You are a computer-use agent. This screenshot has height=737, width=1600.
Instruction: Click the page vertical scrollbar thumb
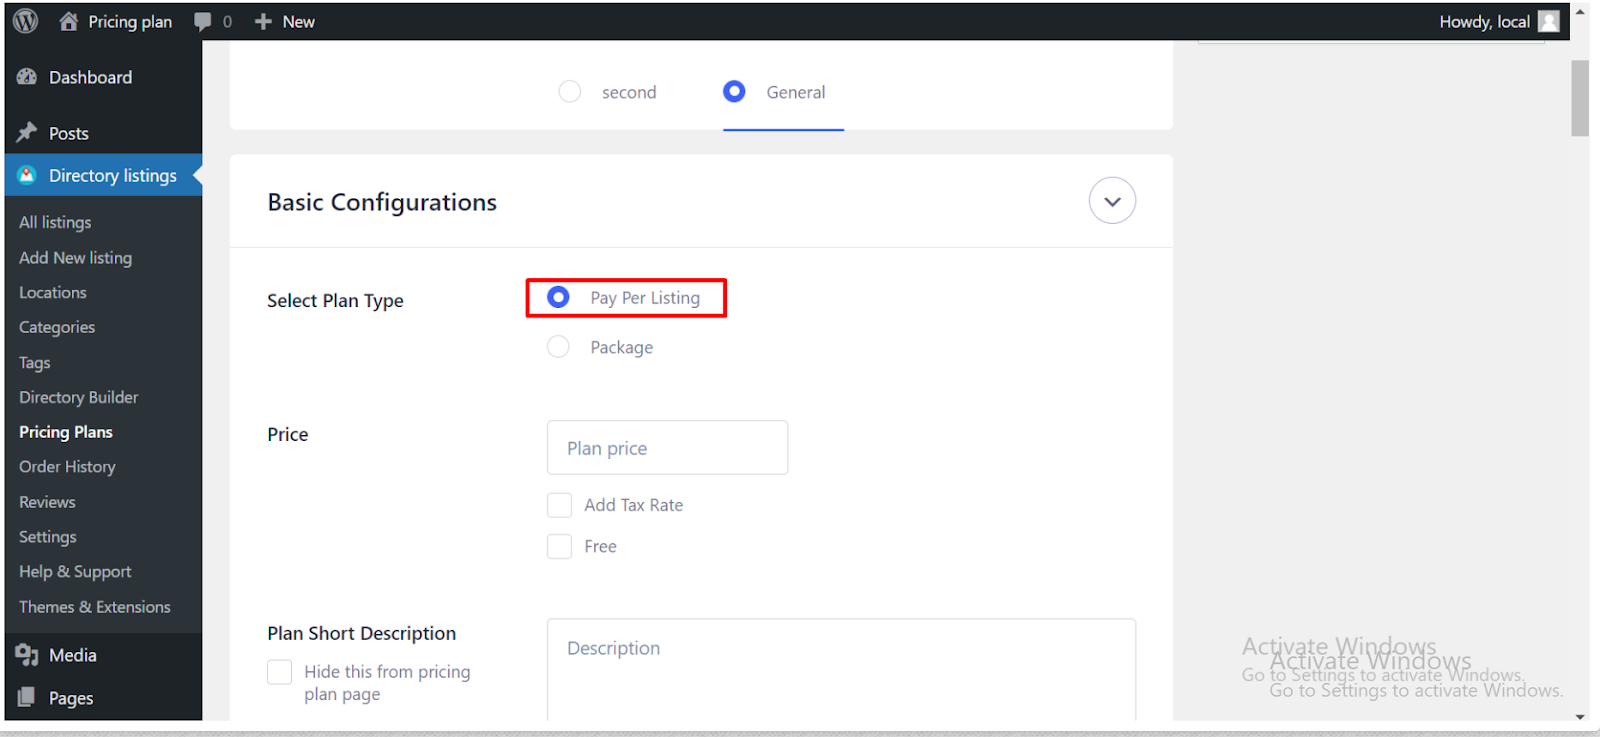1580,98
